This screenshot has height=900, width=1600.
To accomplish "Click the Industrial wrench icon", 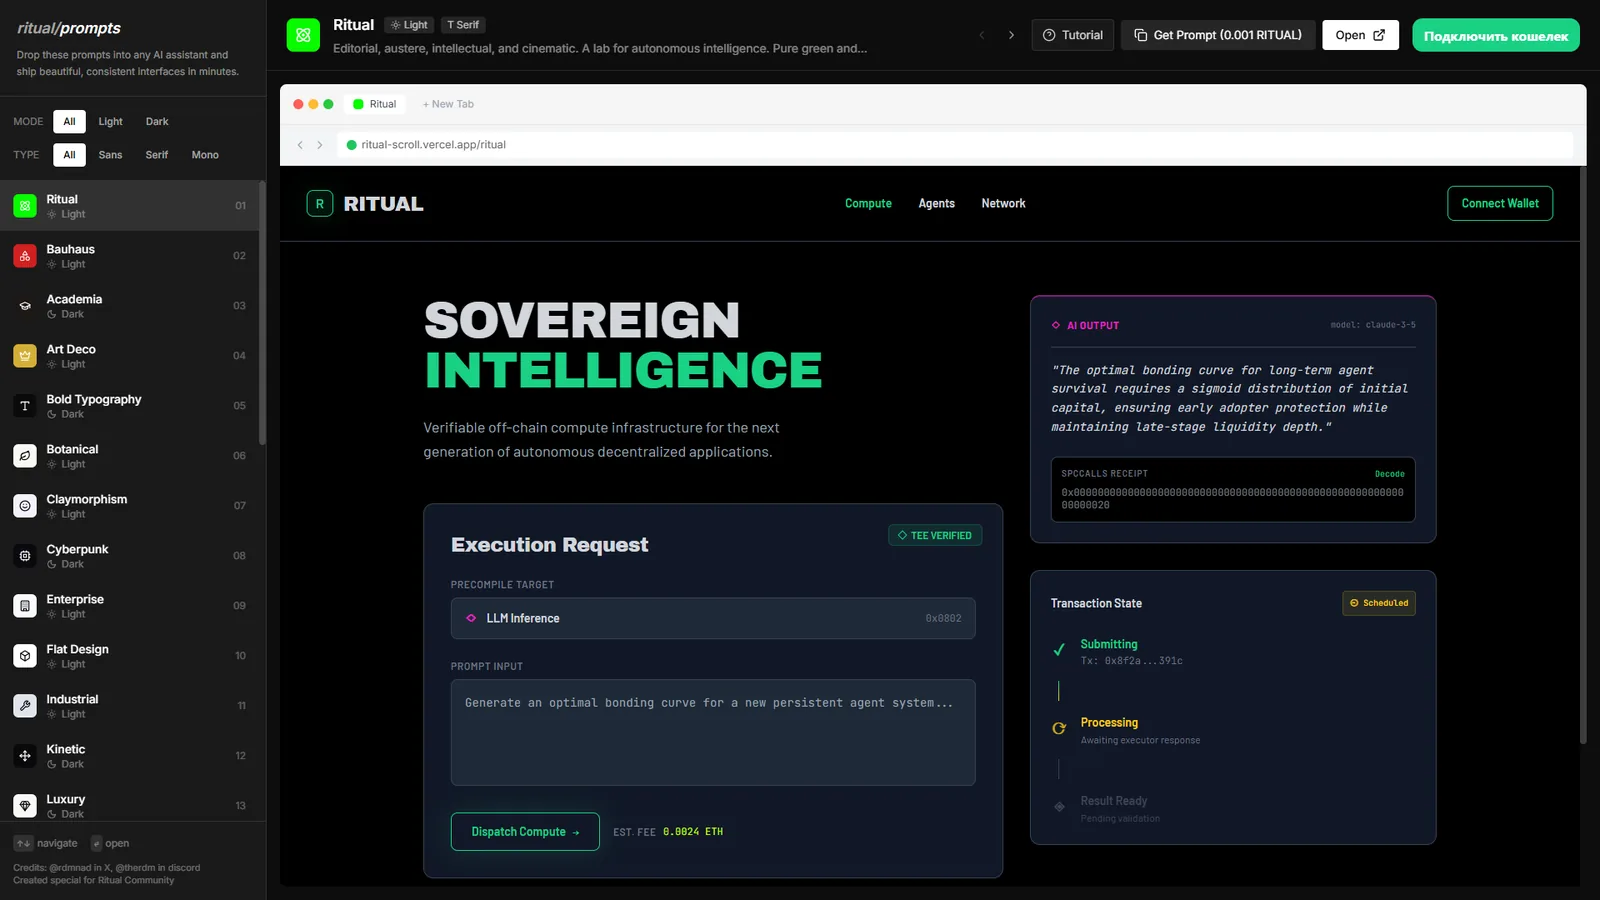I will (x=25, y=706).
